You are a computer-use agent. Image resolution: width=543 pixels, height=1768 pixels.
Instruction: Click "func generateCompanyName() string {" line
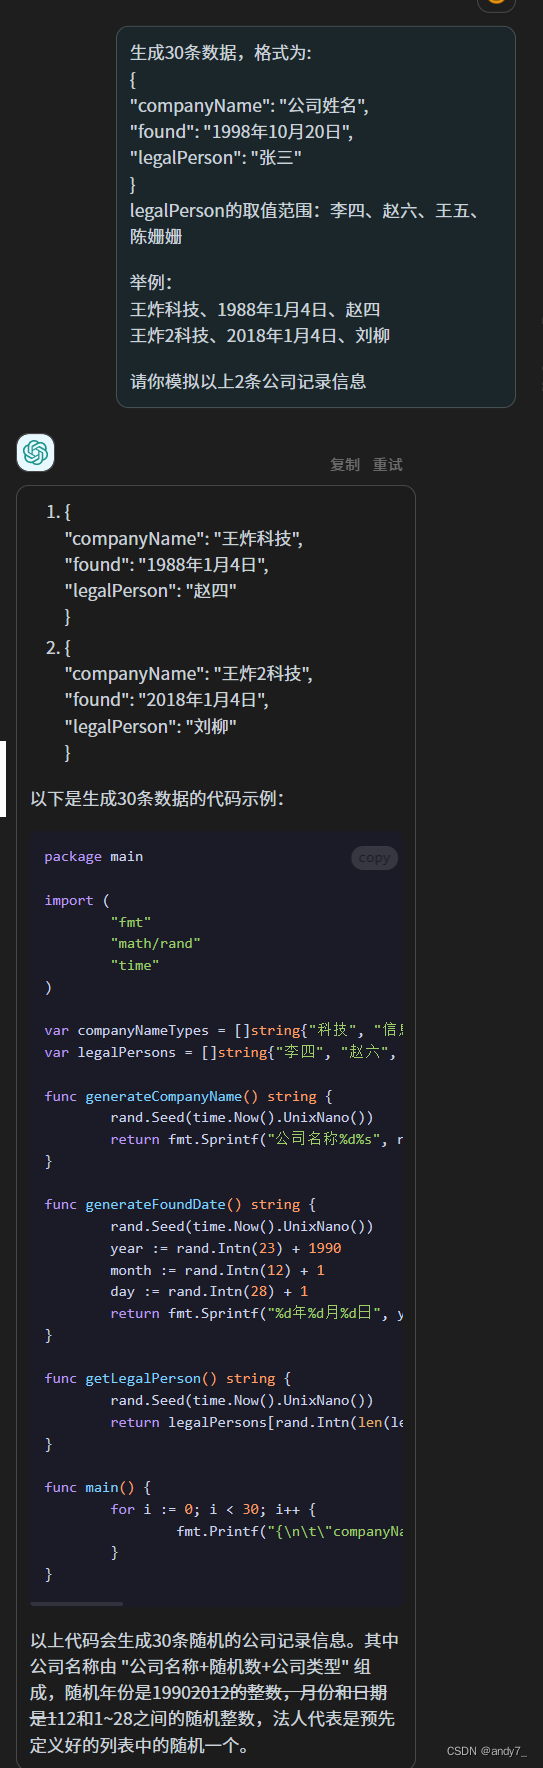(189, 1097)
